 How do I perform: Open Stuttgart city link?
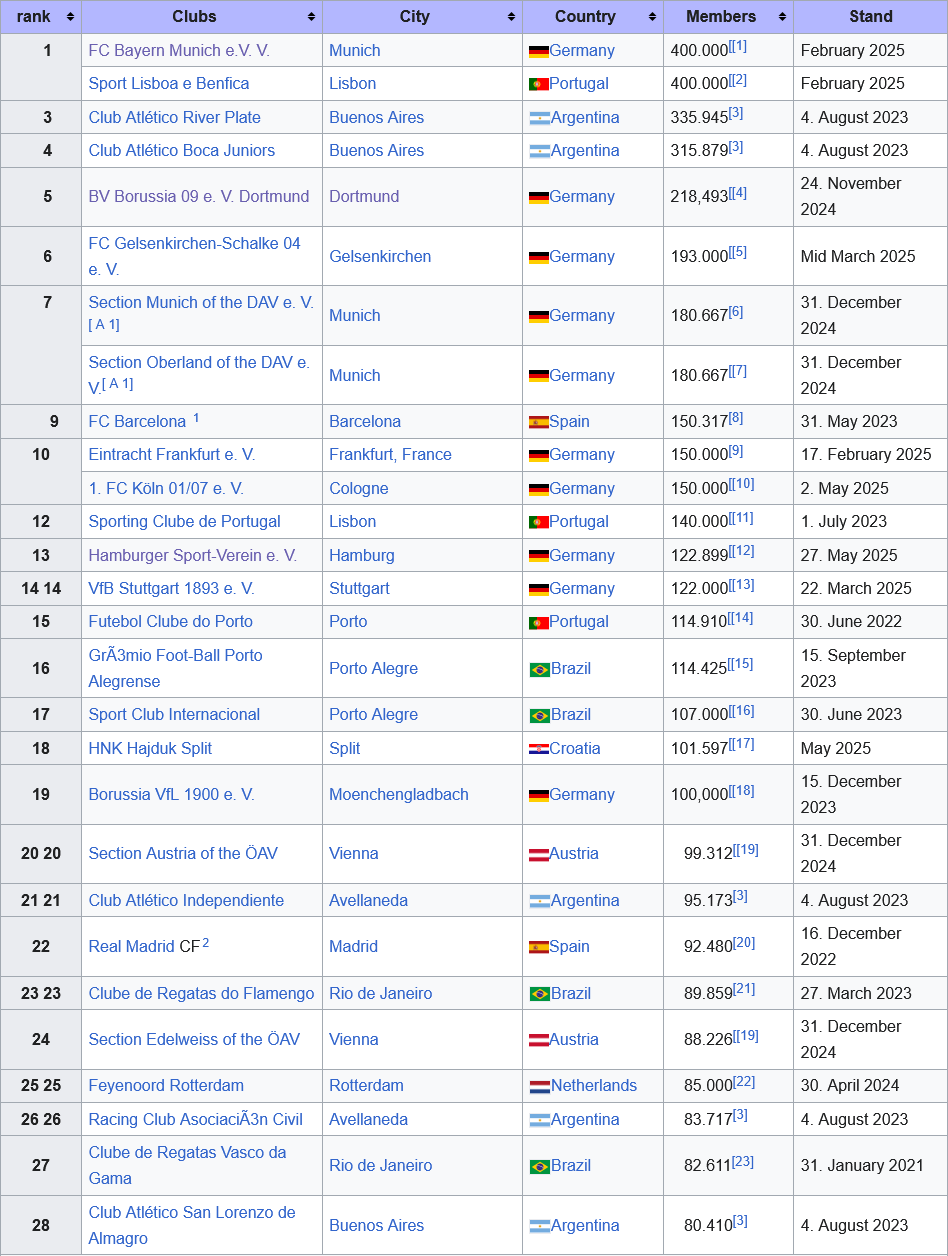coord(359,588)
